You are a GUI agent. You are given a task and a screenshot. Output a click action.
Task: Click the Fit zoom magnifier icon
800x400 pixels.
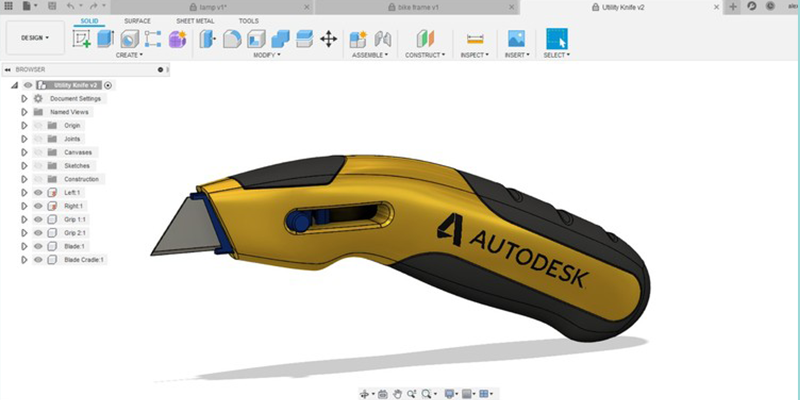[x=426, y=394]
